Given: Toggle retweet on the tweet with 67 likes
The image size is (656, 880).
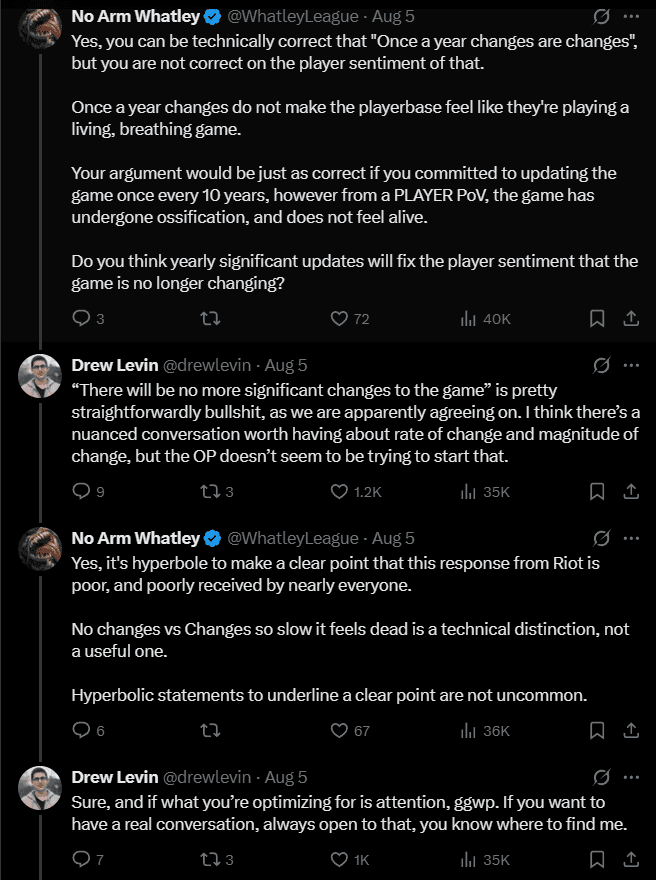Looking at the screenshot, I should (x=208, y=731).
